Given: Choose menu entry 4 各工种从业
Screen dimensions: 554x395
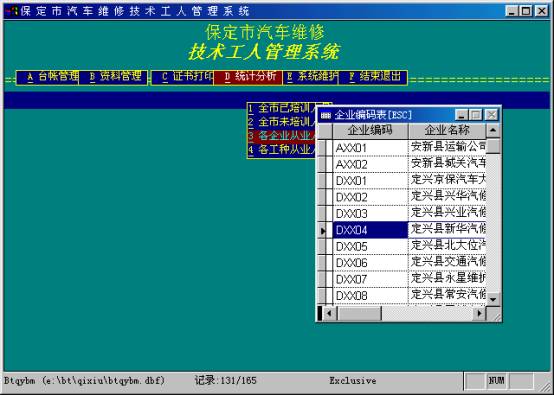Looking at the screenshot, I should [282, 150].
